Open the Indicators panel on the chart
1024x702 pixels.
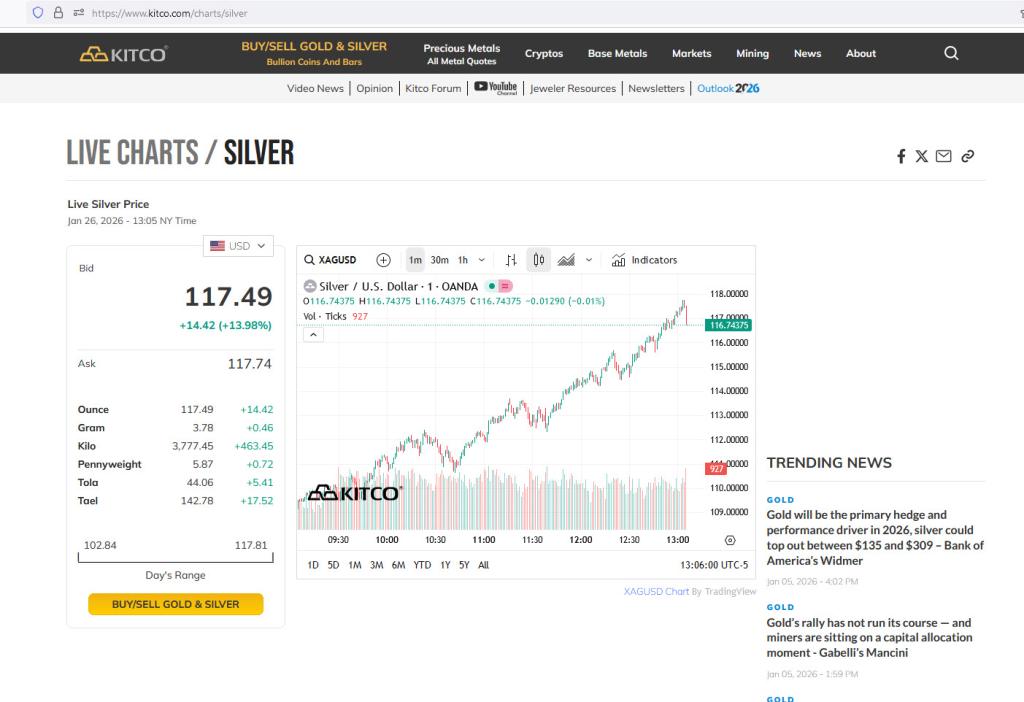pyautogui.click(x=644, y=260)
